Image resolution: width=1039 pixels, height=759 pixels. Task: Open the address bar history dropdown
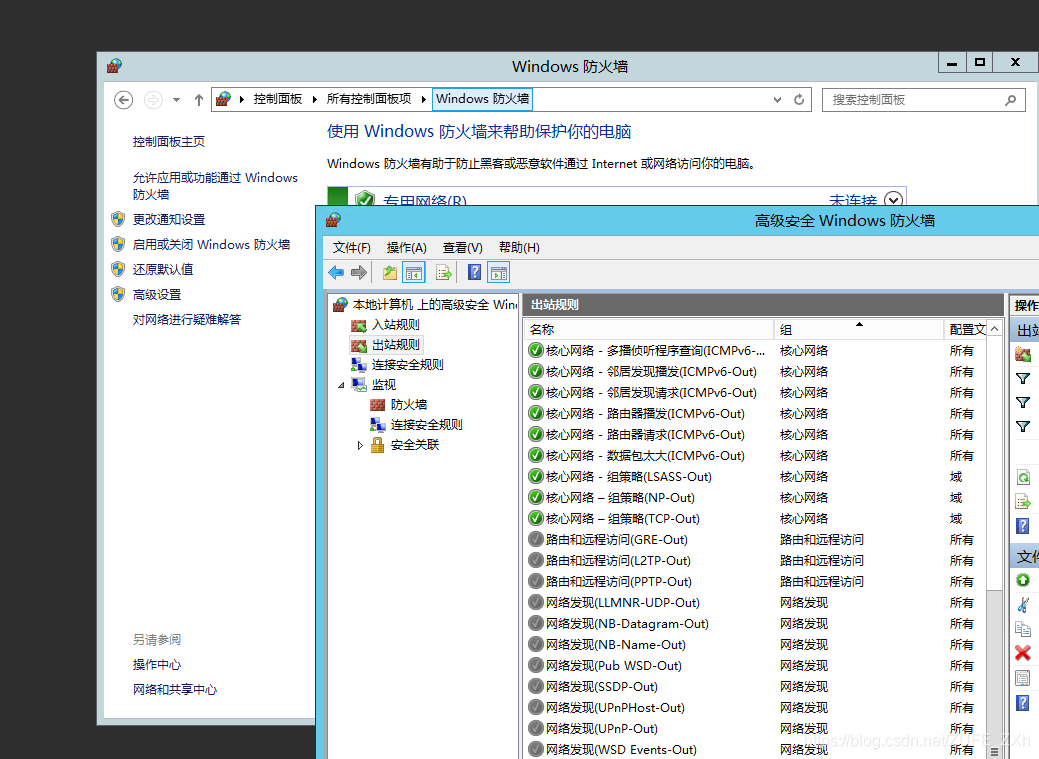coord(777,99)
